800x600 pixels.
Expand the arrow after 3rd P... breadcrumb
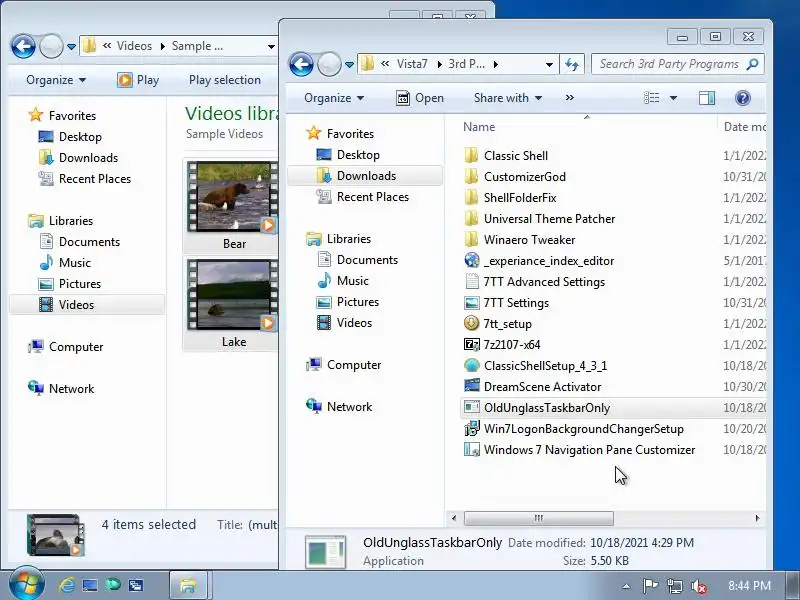(495, 64)
